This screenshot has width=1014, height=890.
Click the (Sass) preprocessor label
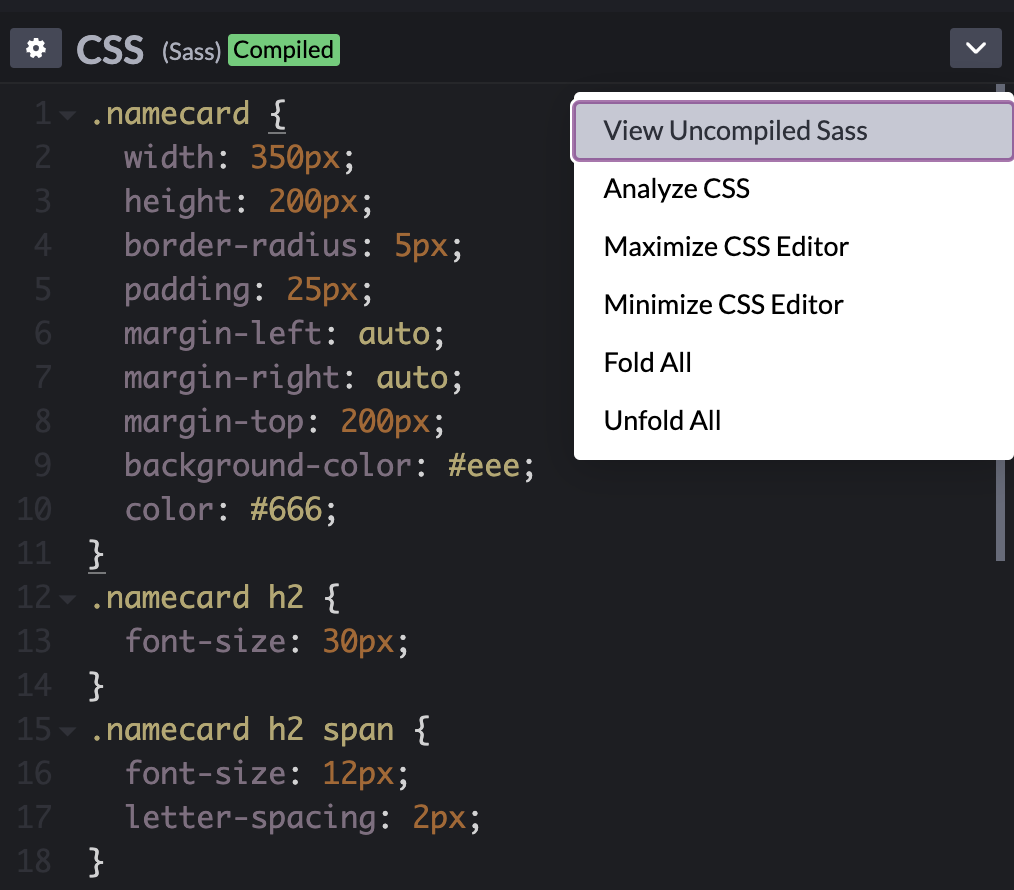click(x=191, y=50)
